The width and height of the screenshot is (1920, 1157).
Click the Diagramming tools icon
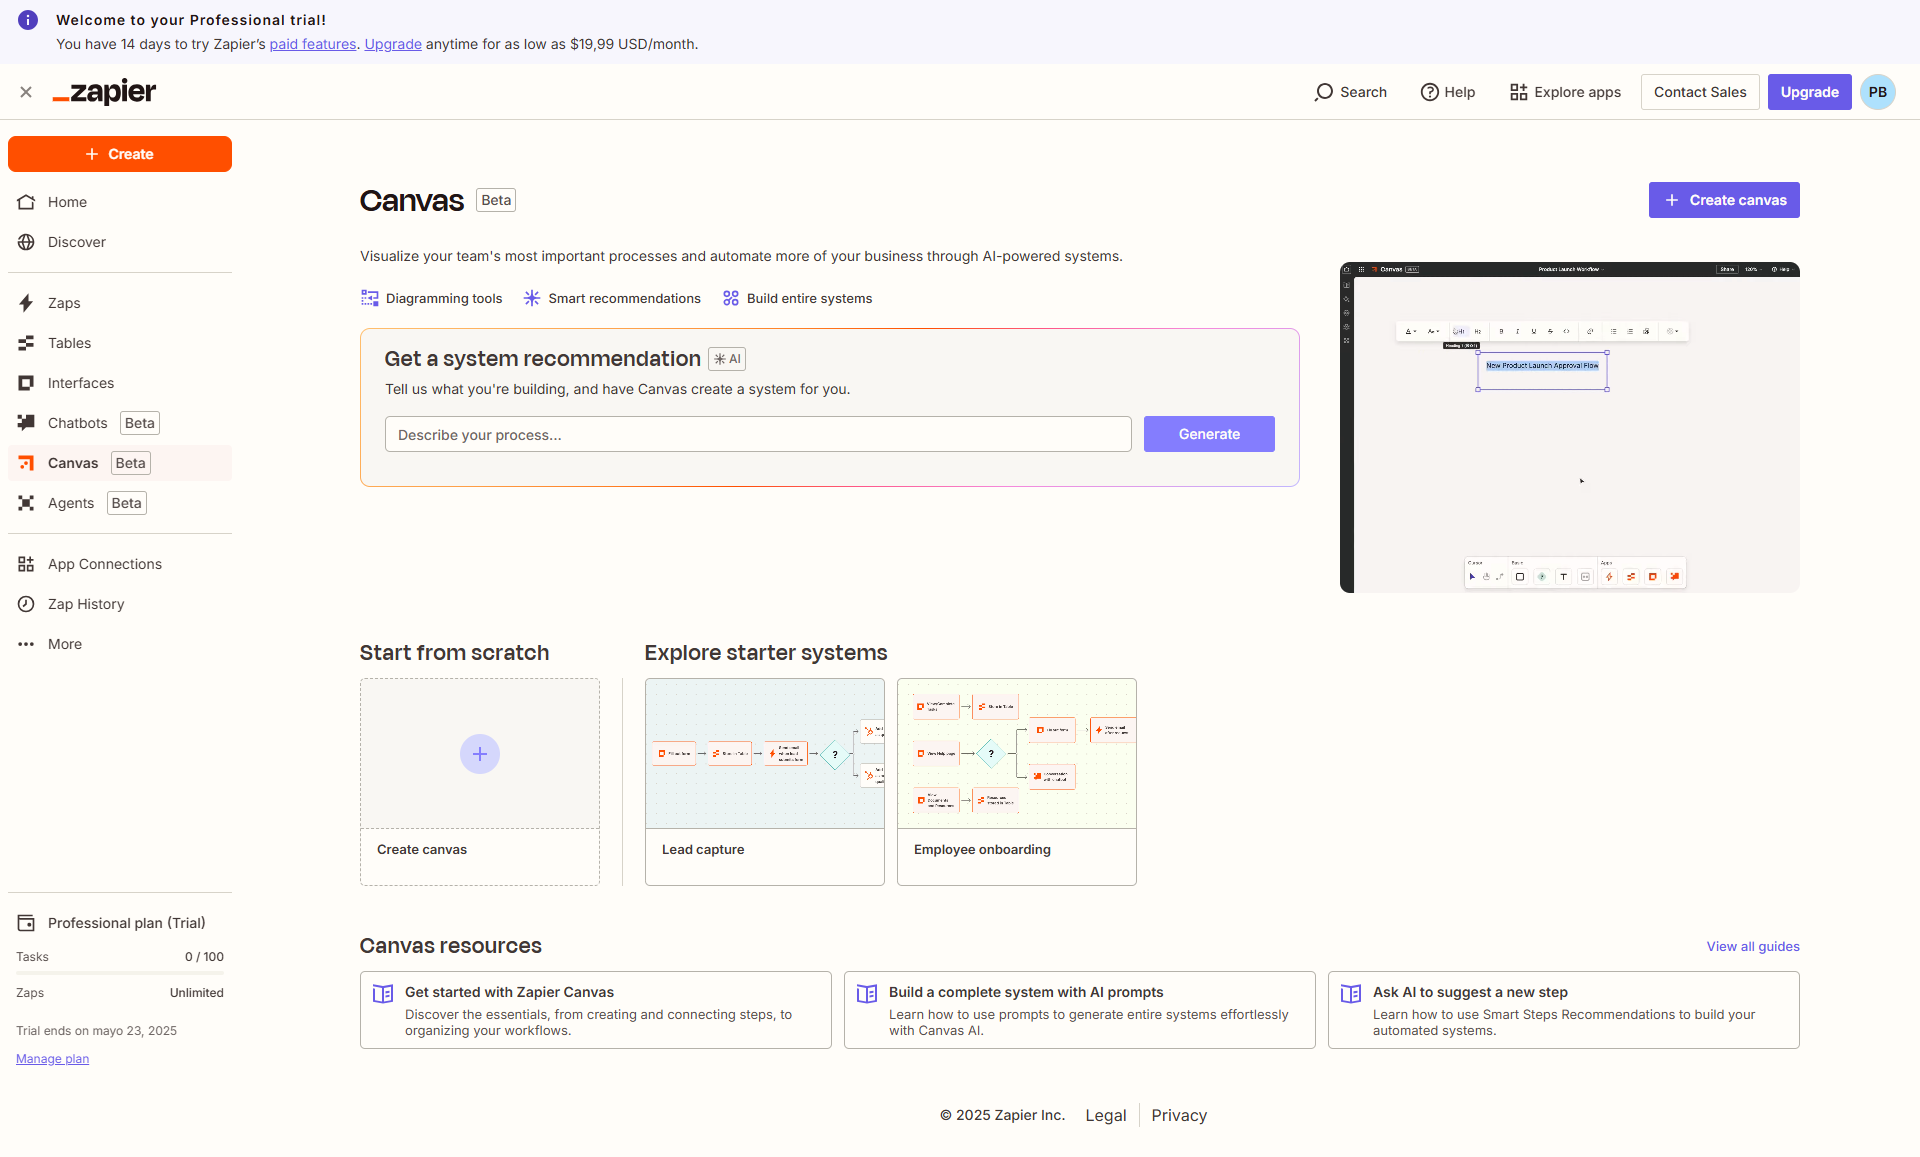tap(370, 298)
